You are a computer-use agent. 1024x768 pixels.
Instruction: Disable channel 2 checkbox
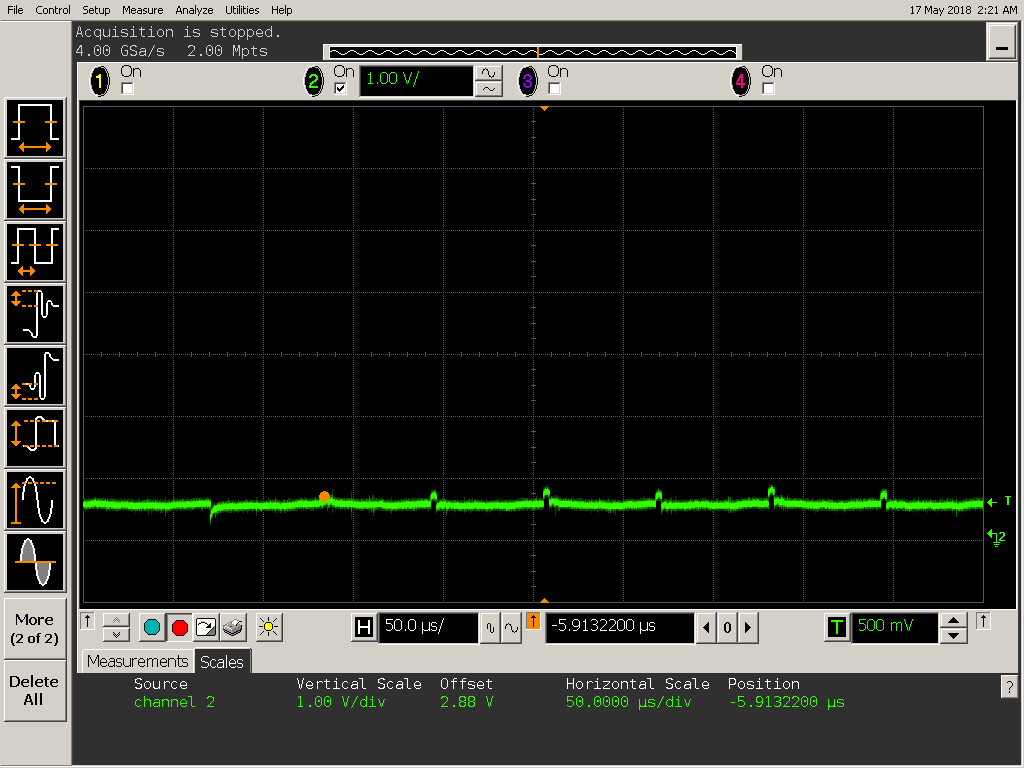click(x=340, y=88)
